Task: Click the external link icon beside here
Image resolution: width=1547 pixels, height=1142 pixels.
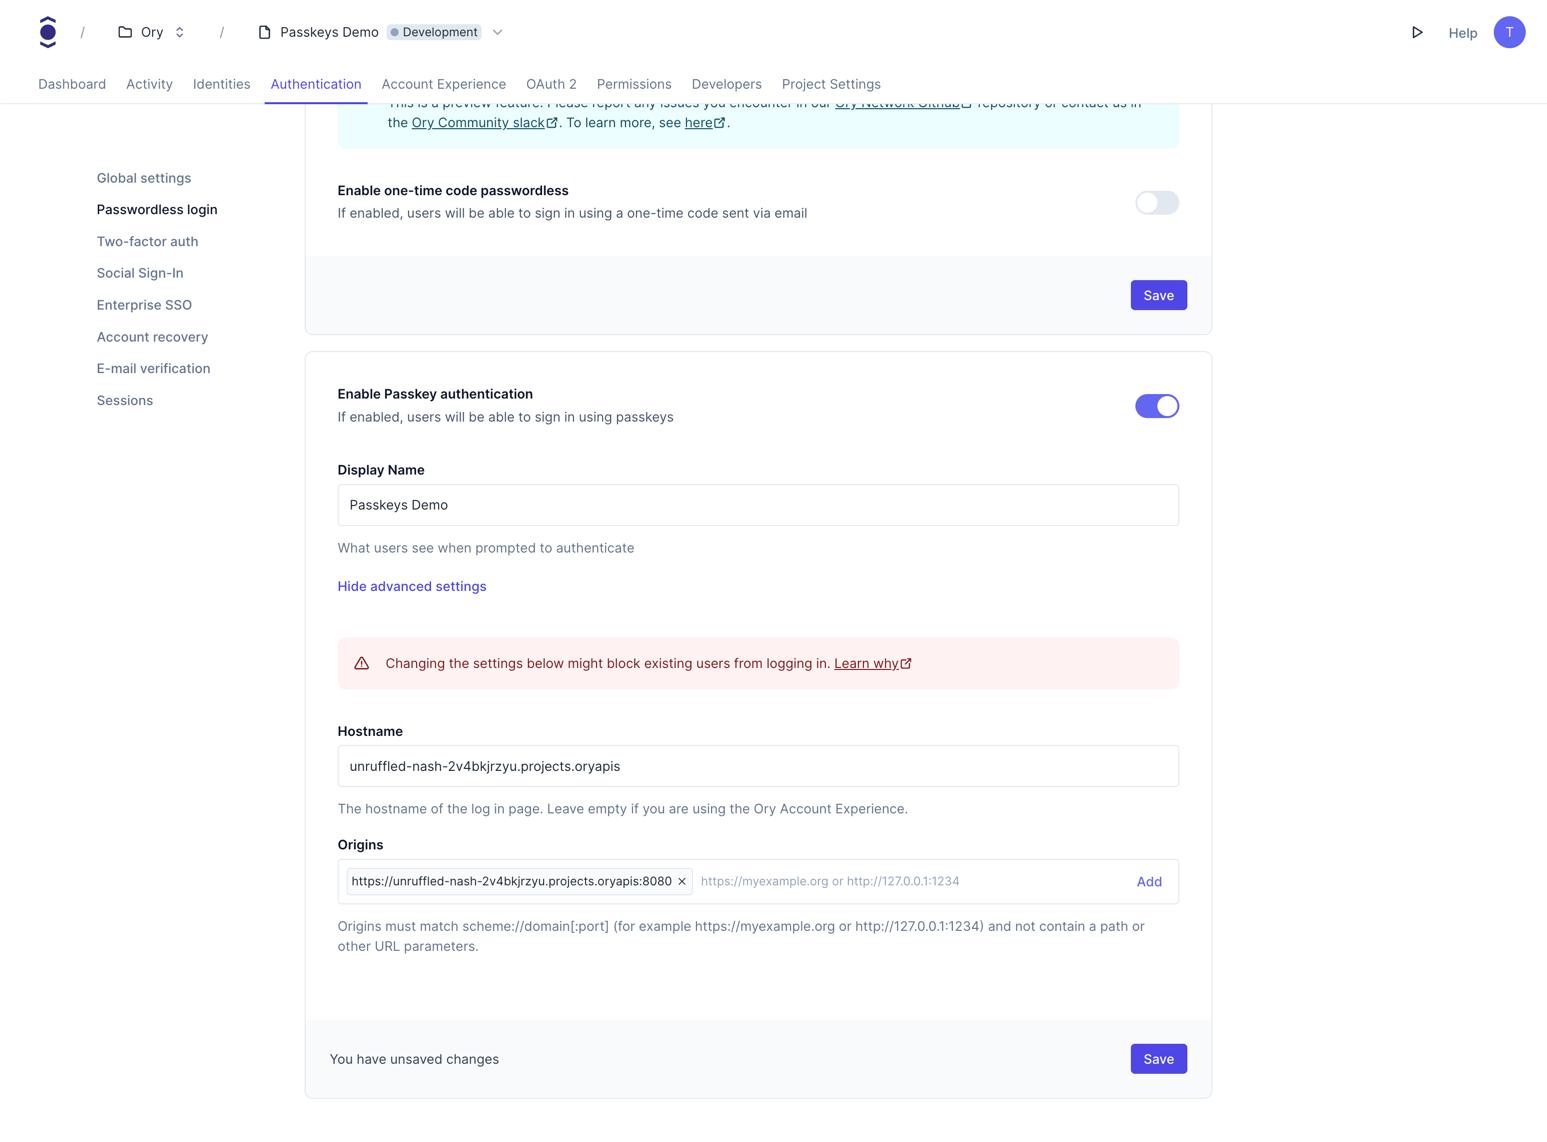Action: [x=721, y=122]
